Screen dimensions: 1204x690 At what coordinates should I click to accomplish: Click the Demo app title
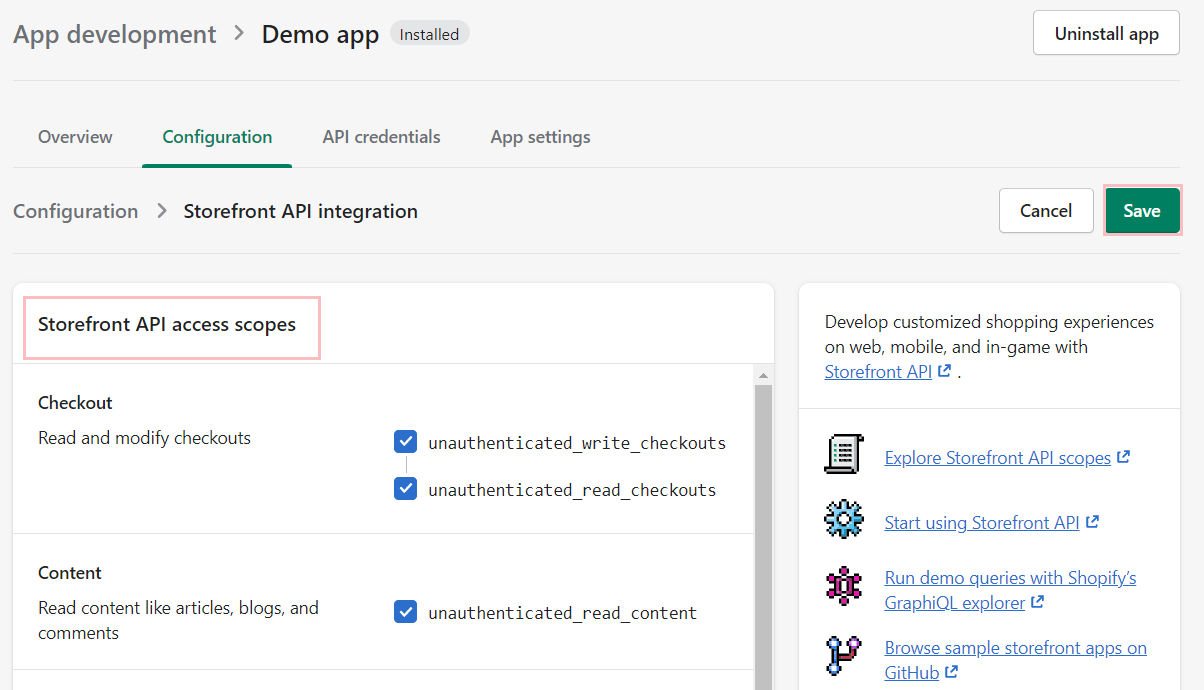pos(320,34)
